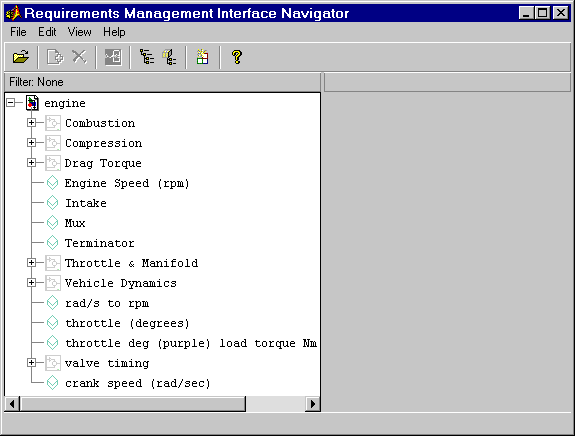Expand the Drag Torque subsystem
Viewport: 575px width, 436px height.
coord(32,163)
